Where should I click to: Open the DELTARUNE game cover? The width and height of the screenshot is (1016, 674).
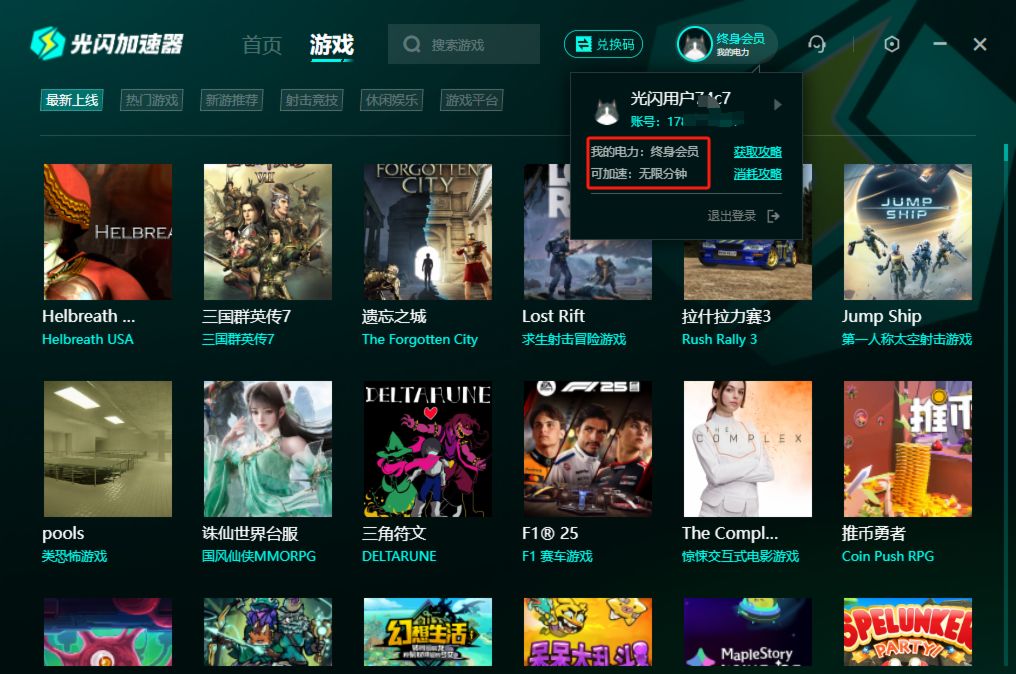(x=428, y=449)
